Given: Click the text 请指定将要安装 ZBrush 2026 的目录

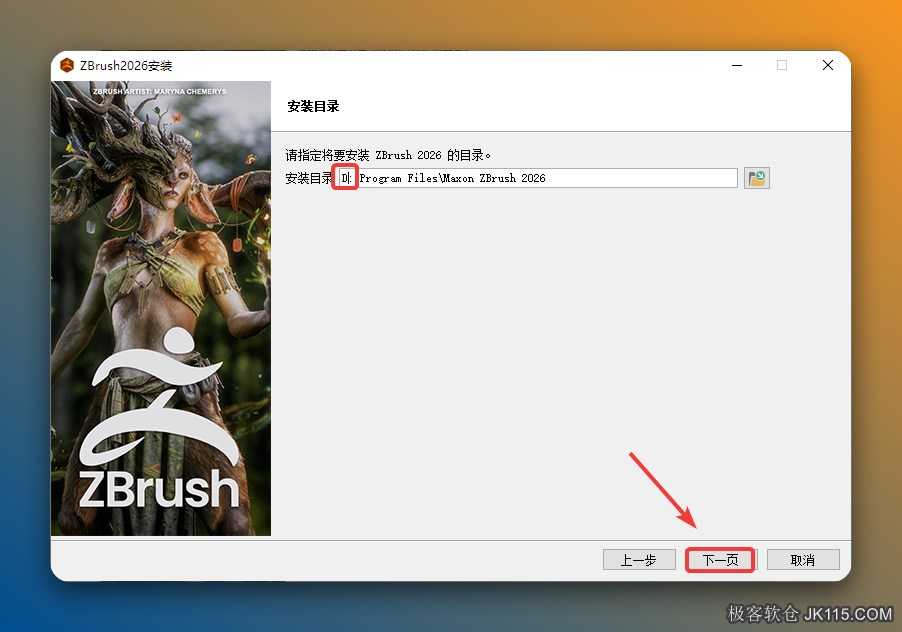Looking at the screenshot, I should point(388,155).
